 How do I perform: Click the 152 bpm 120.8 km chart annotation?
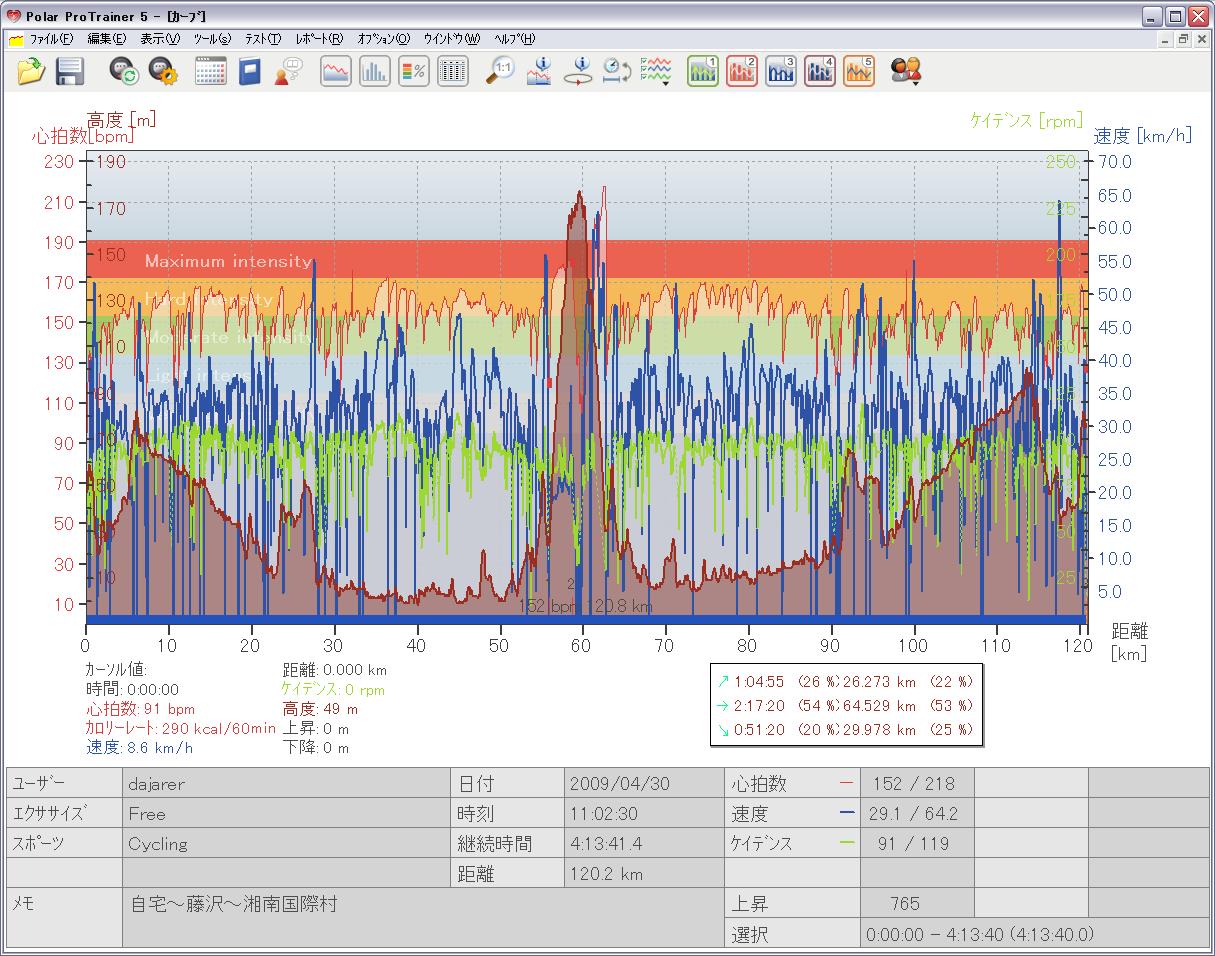(586, 606)
